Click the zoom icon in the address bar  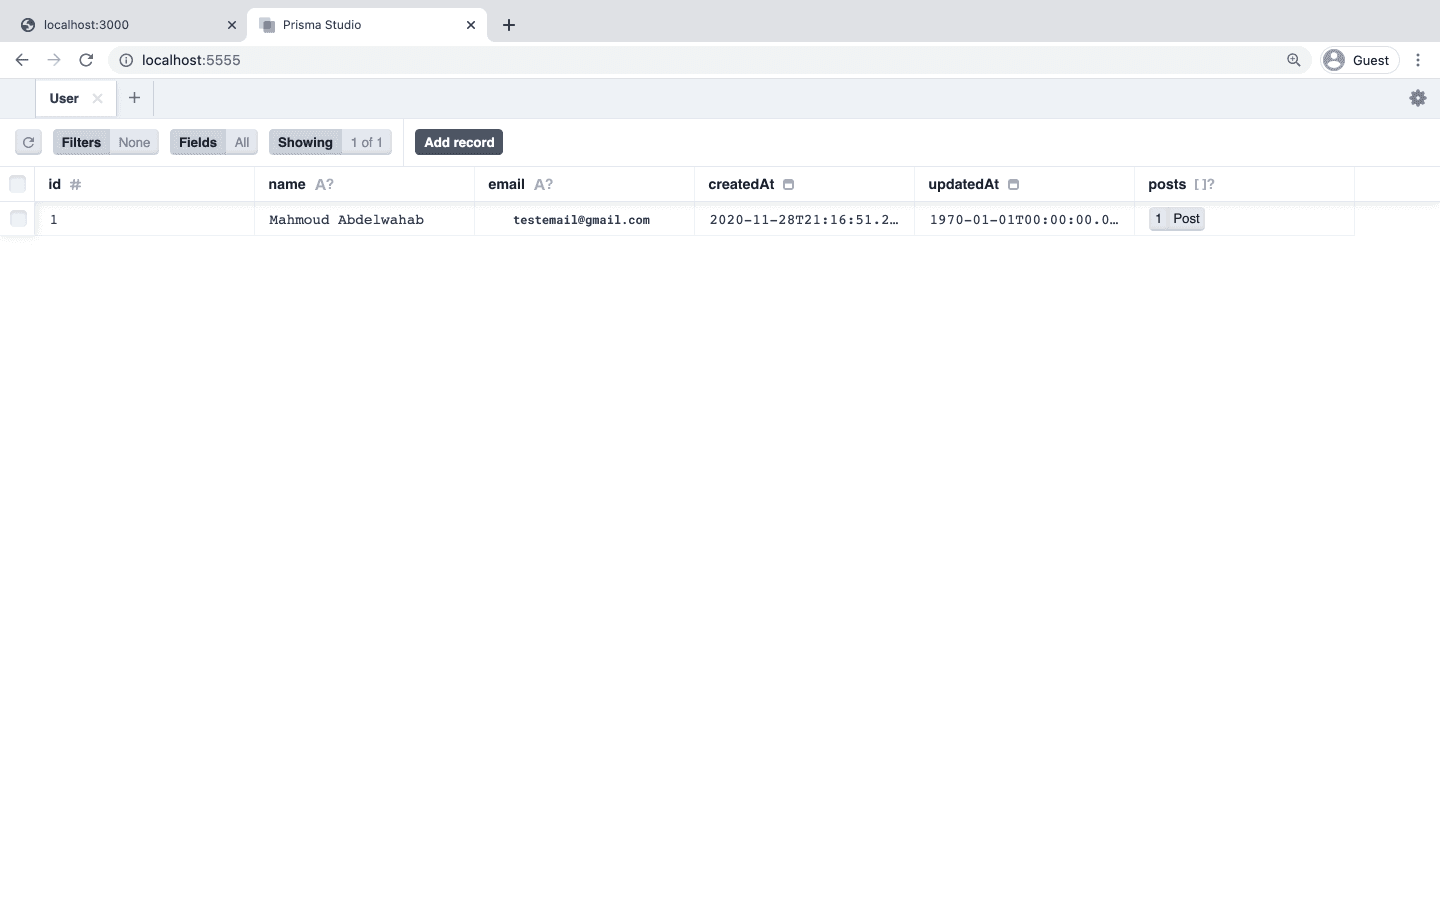pos(1293,60)
